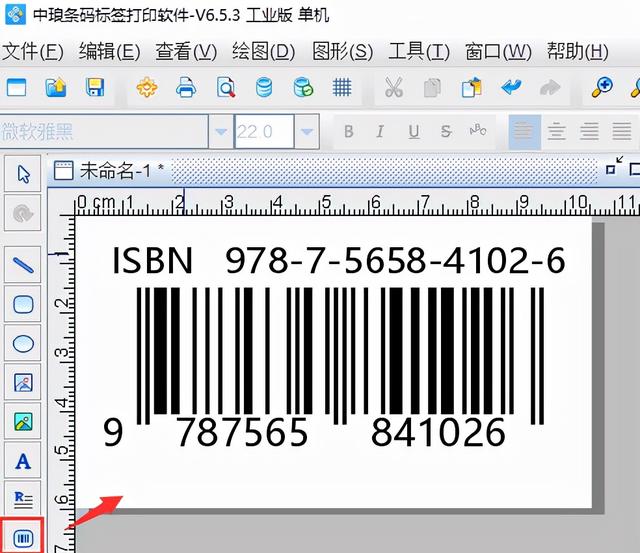Toggle Bold formatting button

pos(349,131)
